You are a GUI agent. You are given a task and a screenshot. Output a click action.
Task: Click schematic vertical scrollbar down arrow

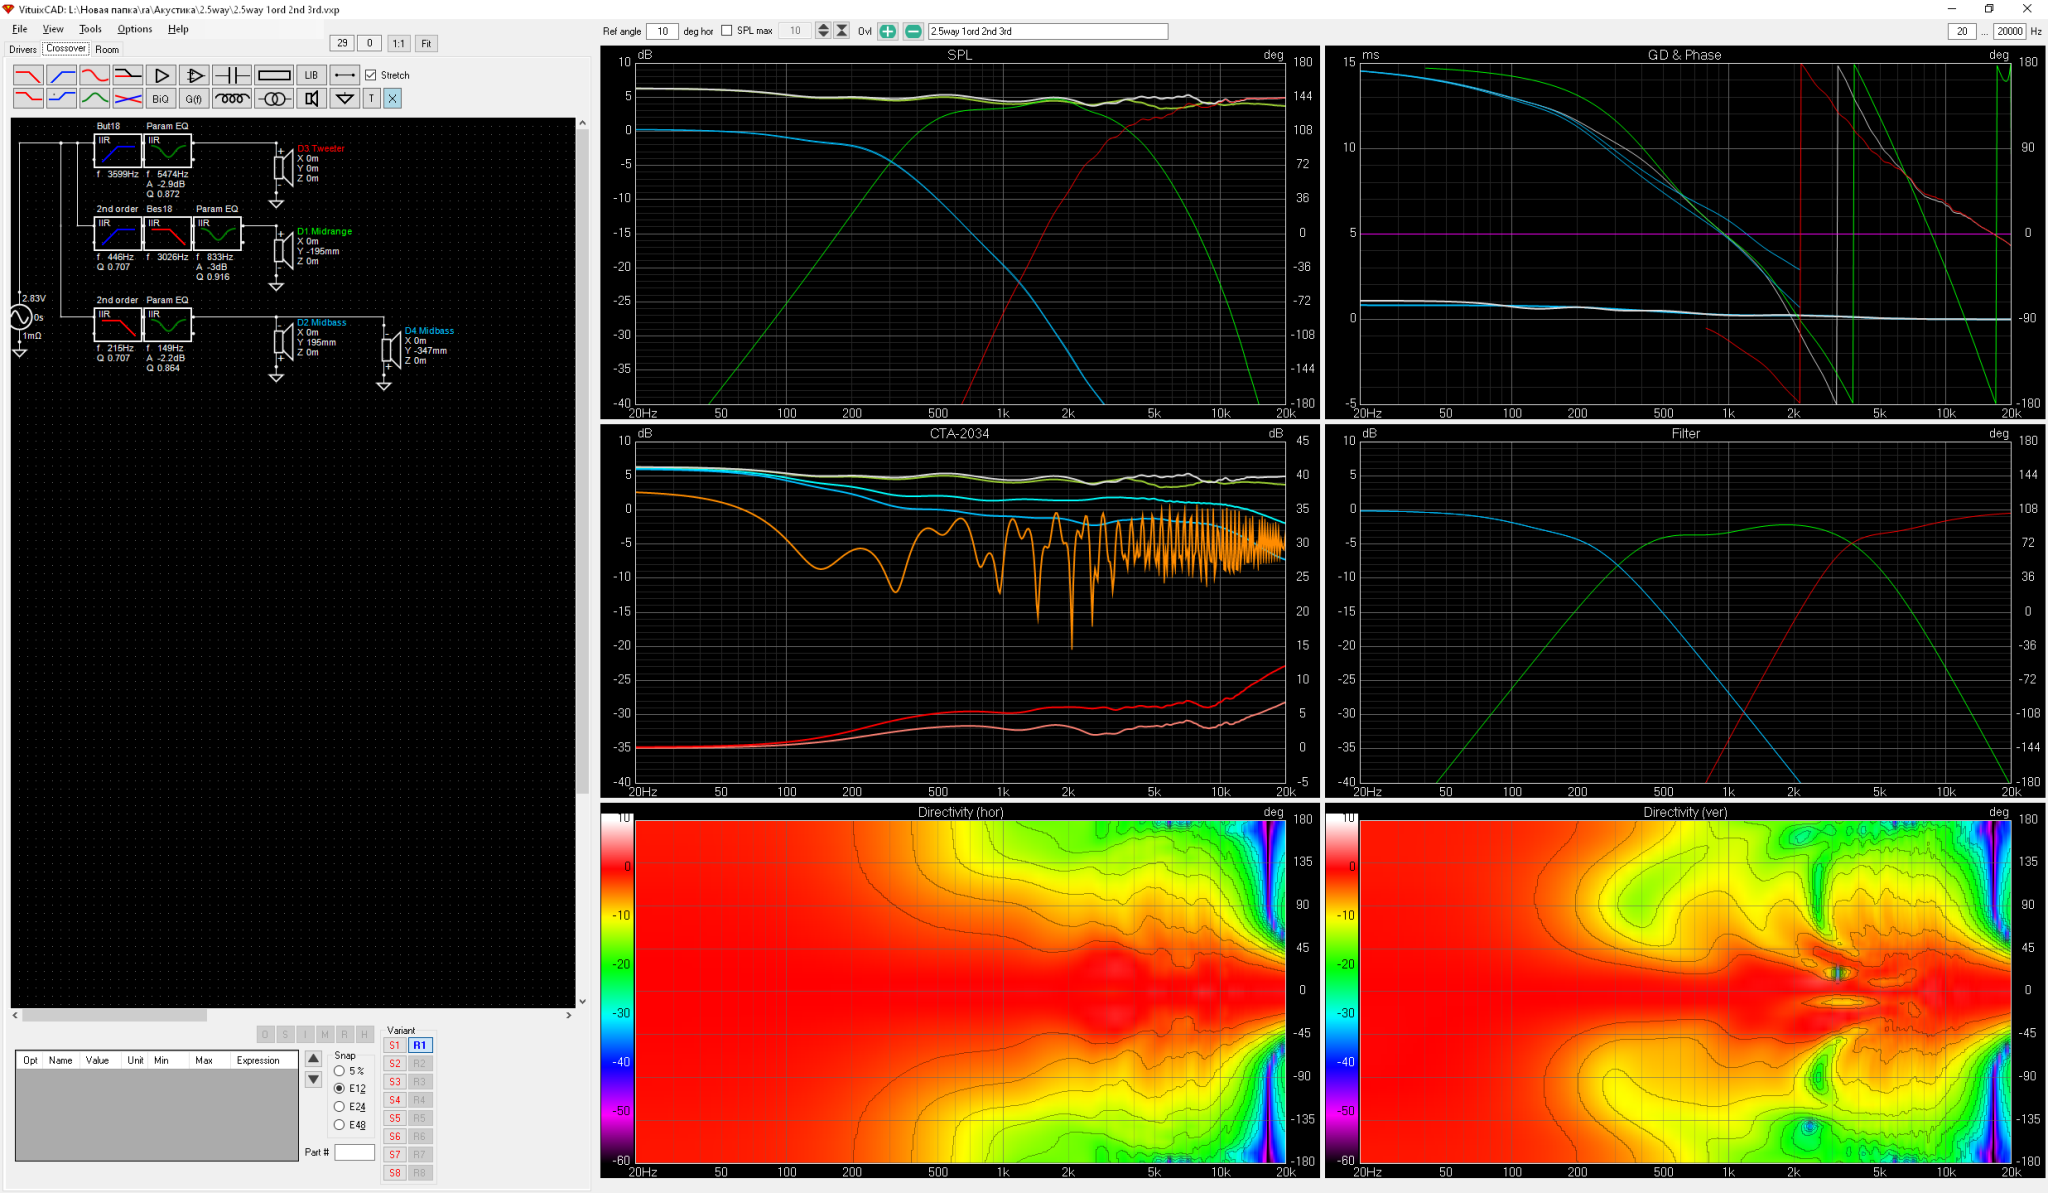582,1001
